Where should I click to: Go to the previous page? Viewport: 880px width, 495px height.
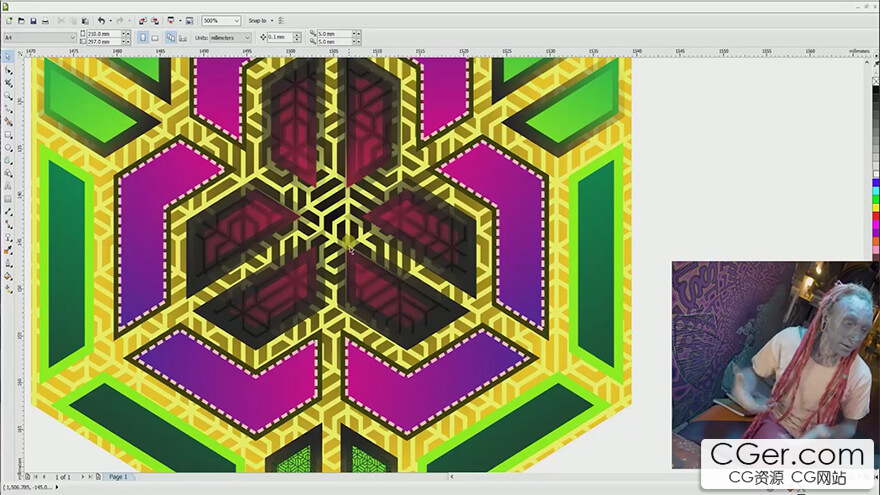[x=44, y=476]
